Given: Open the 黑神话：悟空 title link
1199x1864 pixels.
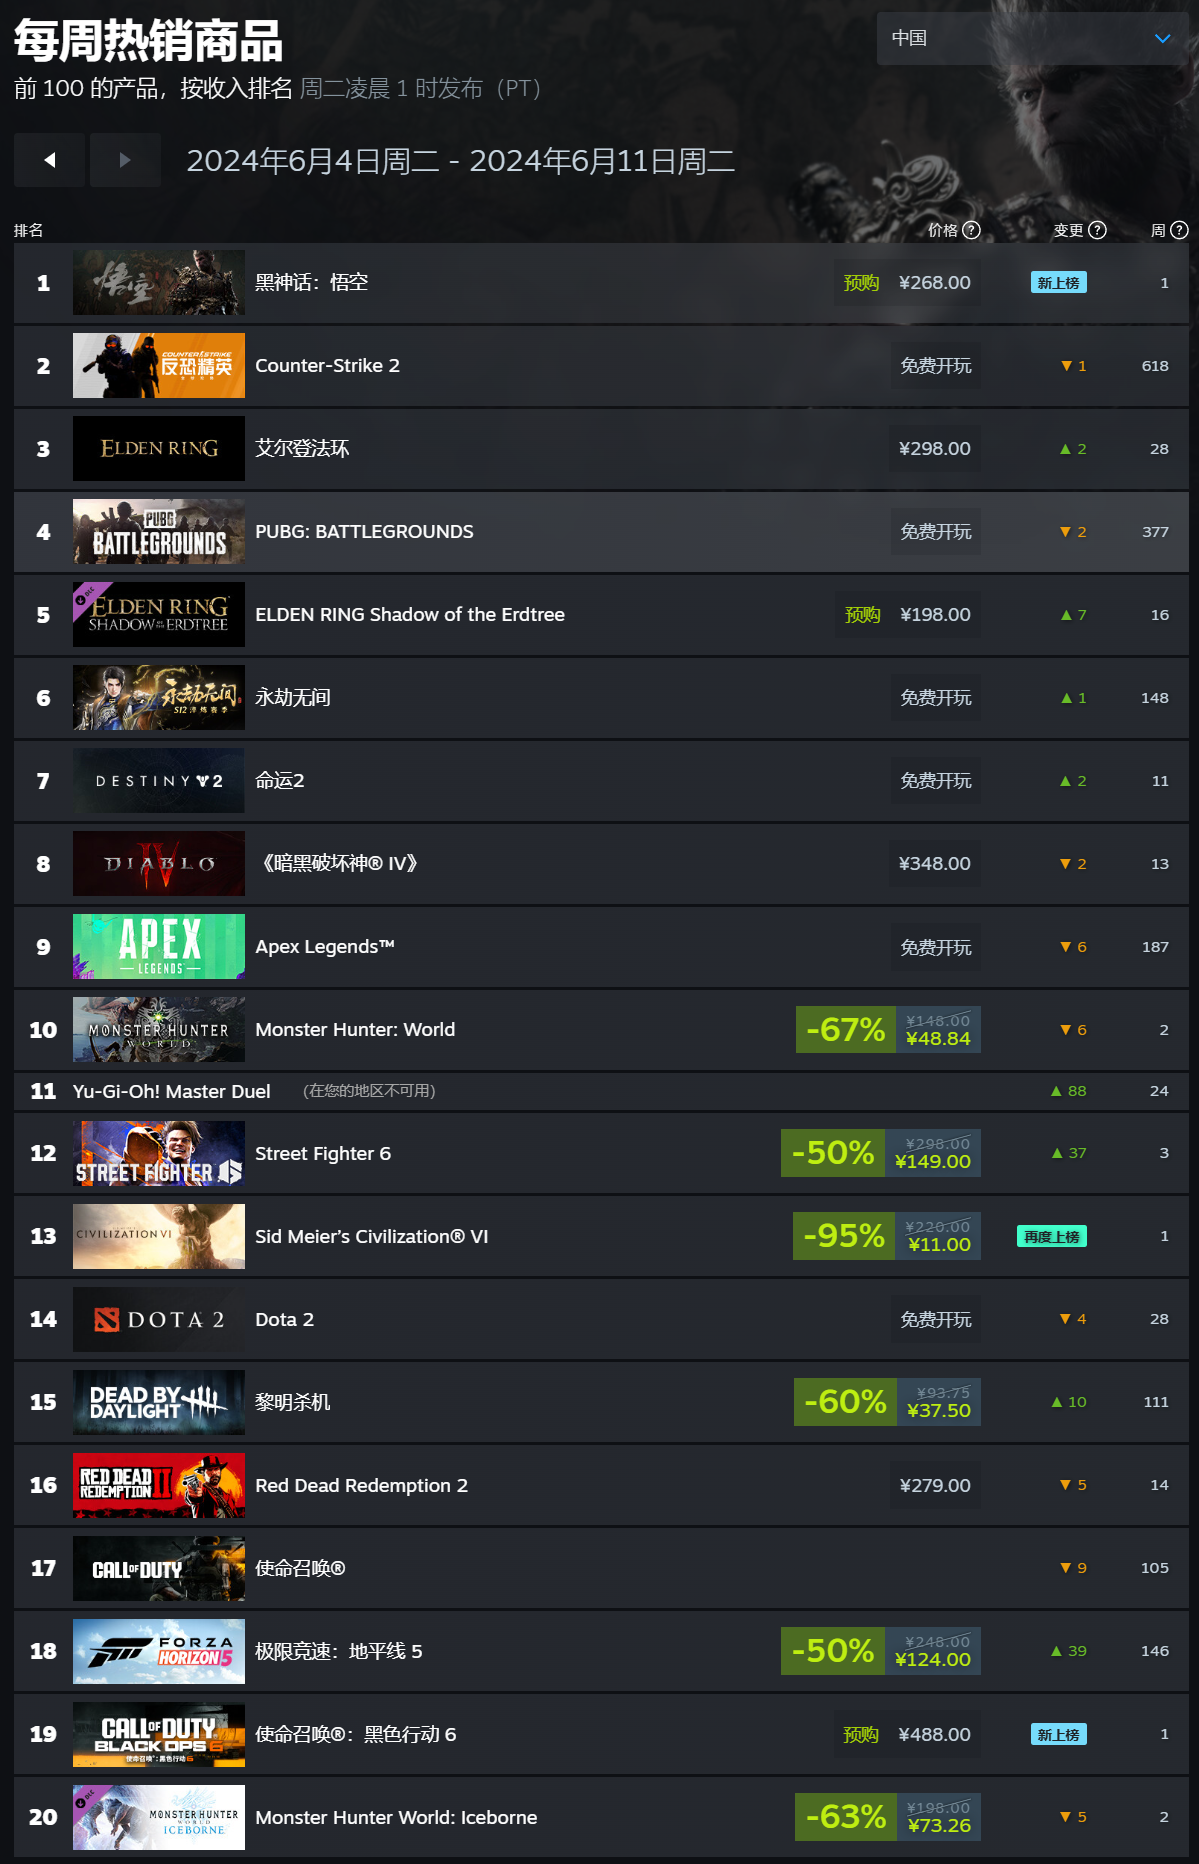Looking at the screenshot, I should 311,283.
